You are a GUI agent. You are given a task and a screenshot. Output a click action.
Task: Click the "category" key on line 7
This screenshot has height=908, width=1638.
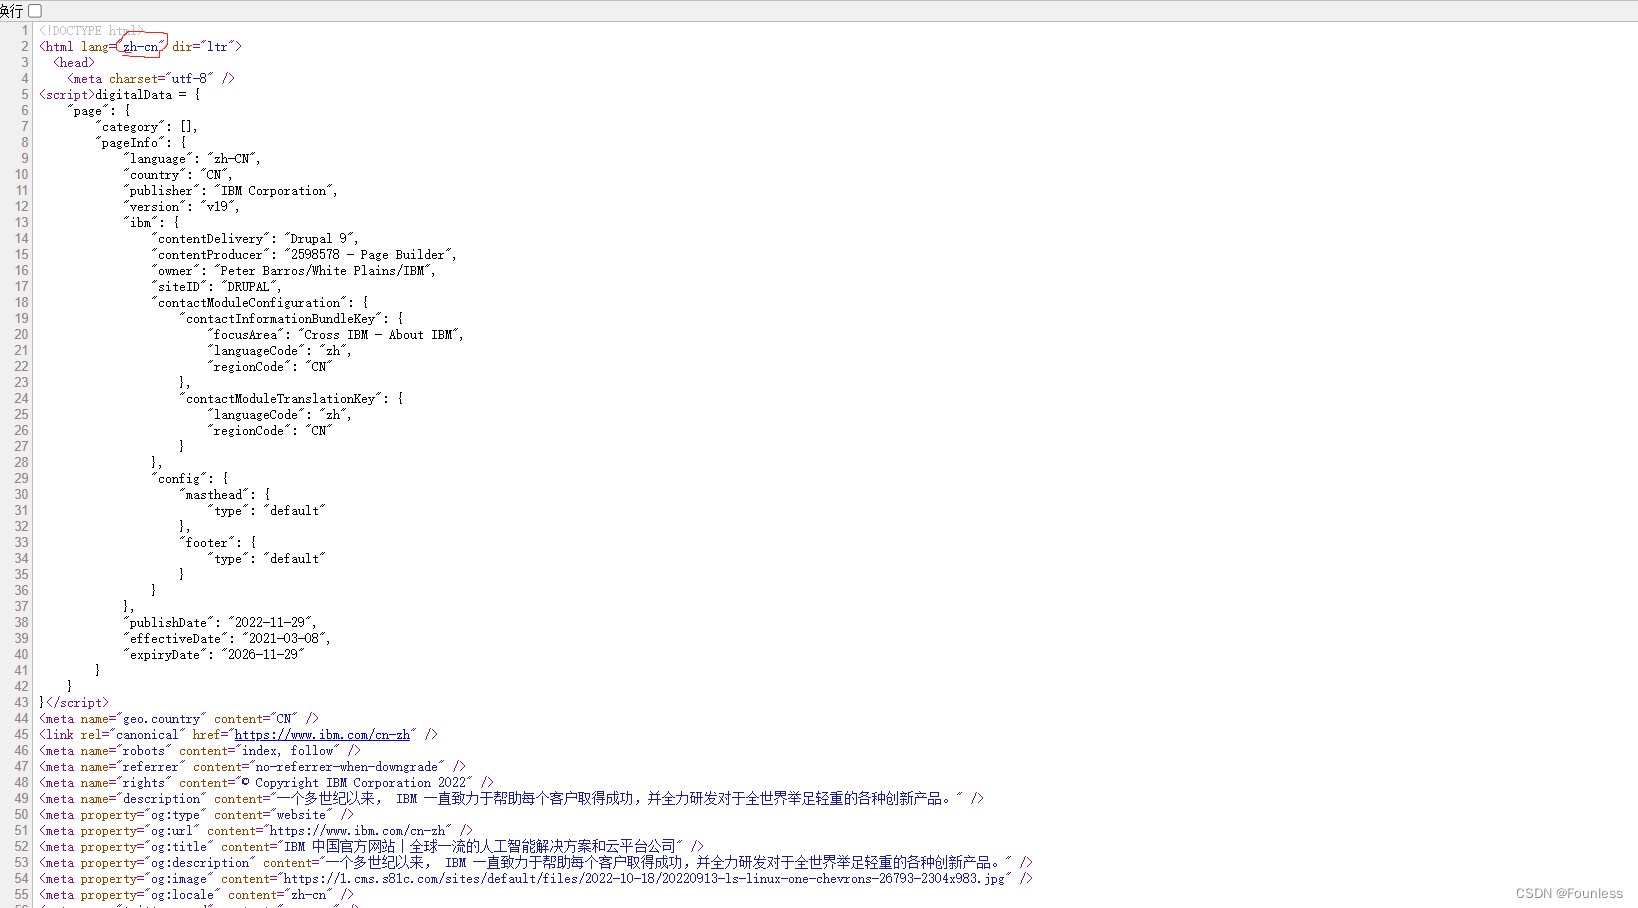130,127
